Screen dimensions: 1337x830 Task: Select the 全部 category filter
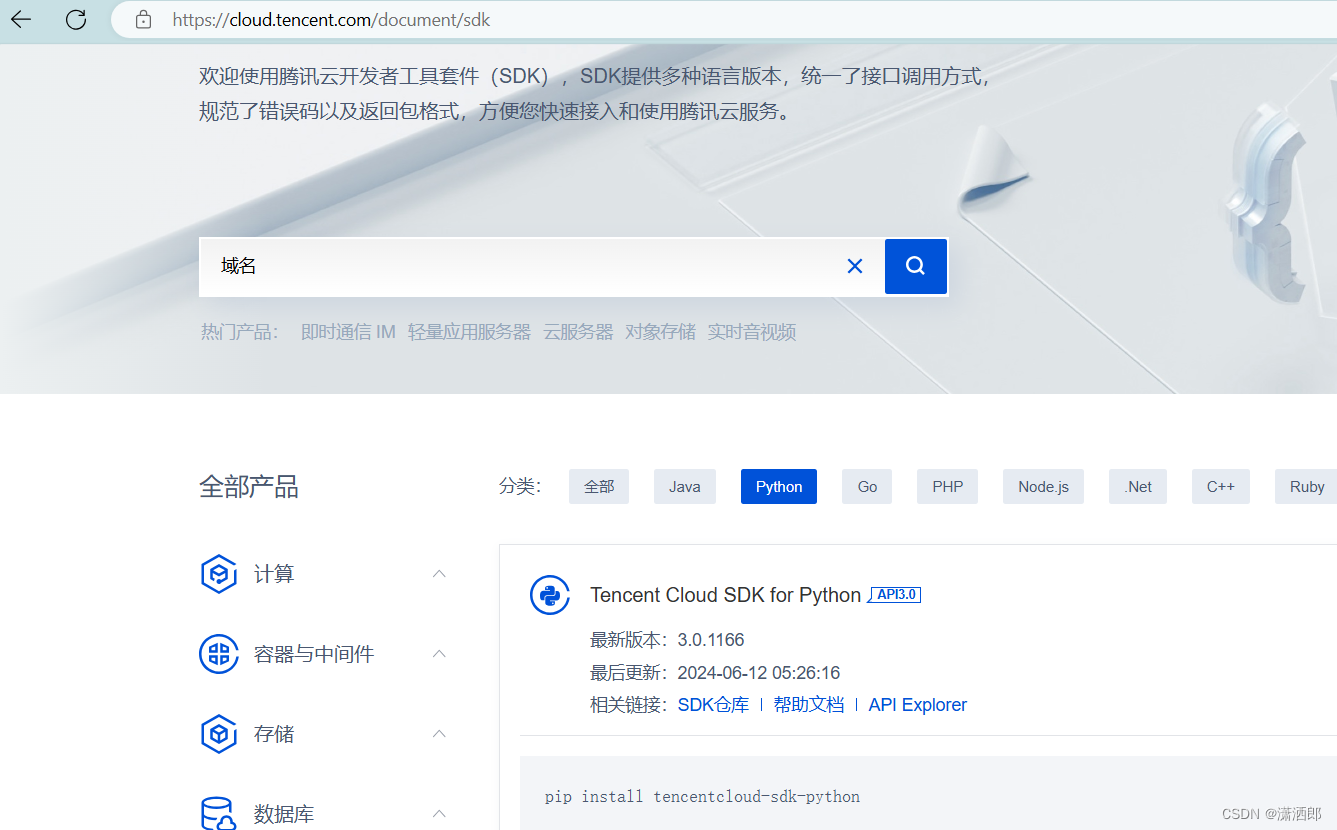pyautogui.click(x=599, y=486)
